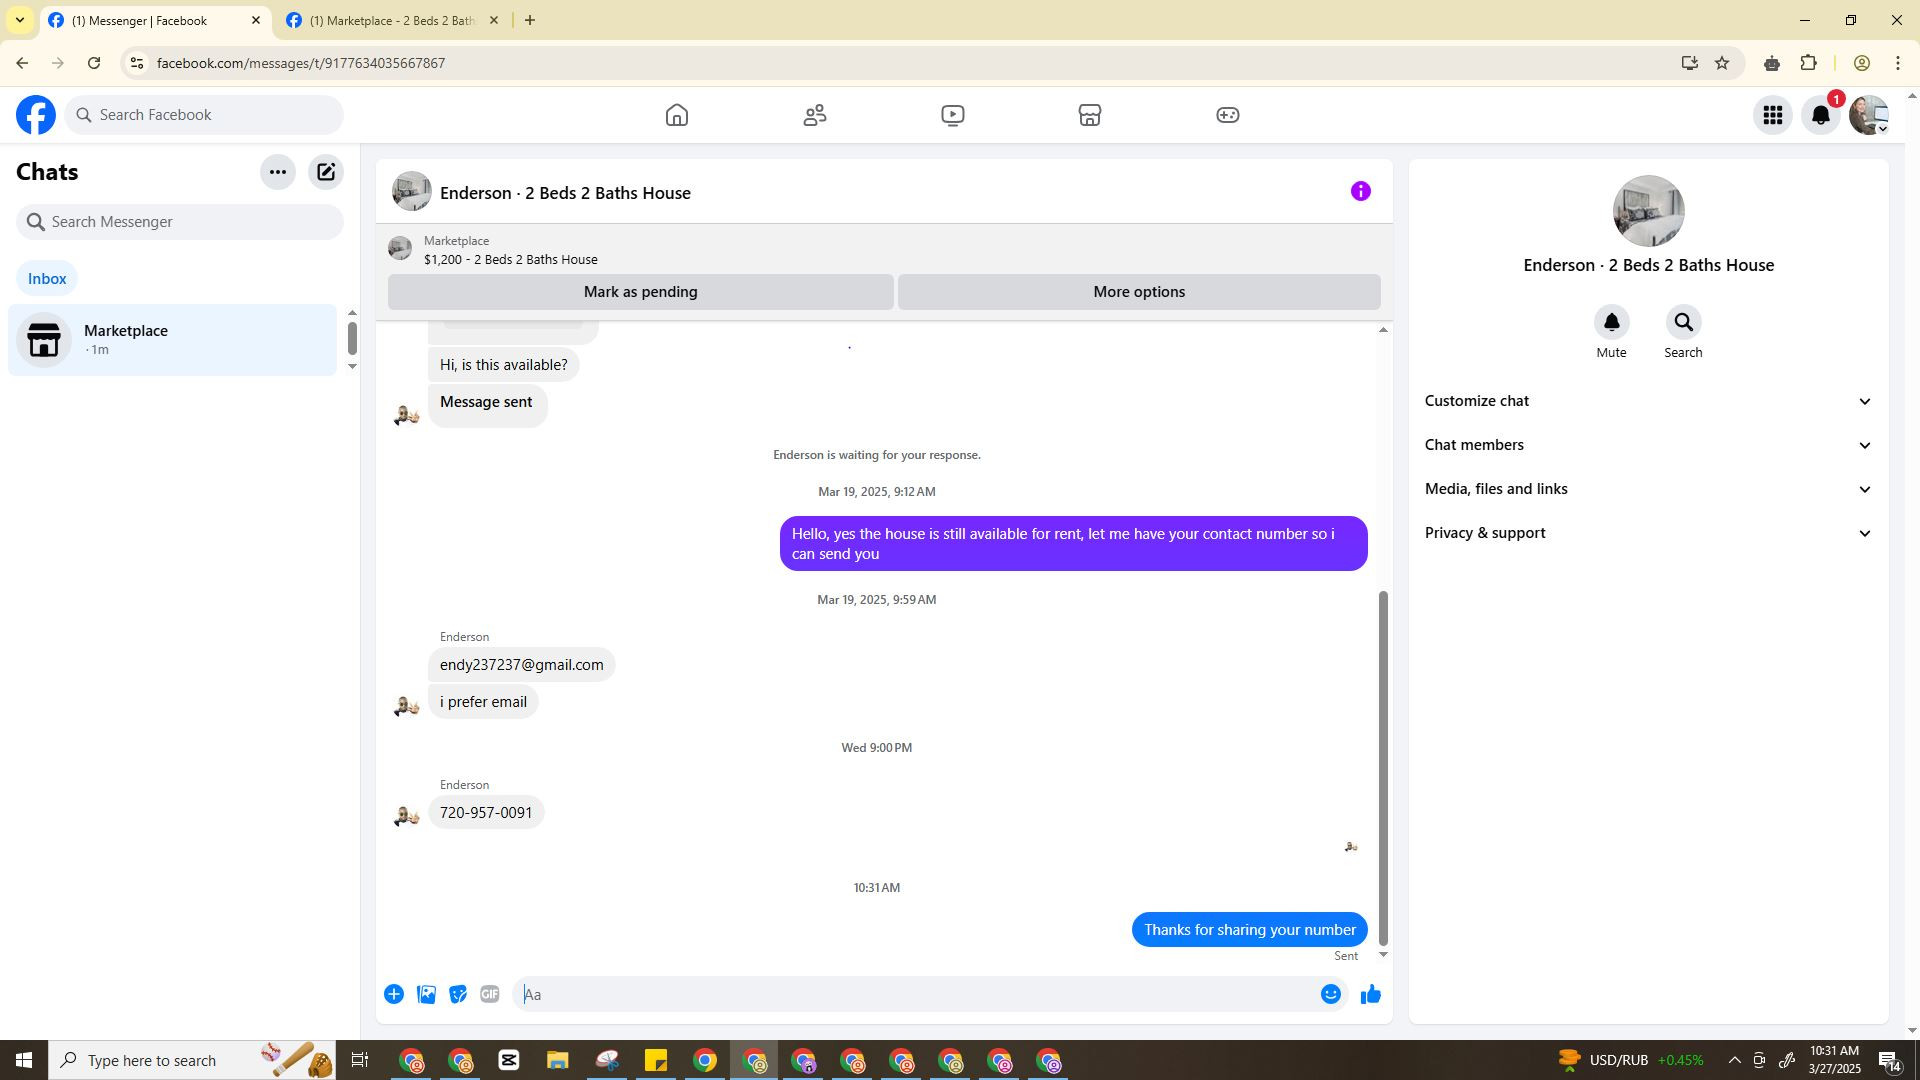Search in conversation magnifier icon
This screenshot has width=1920, height=1080.
point(1683,322)
